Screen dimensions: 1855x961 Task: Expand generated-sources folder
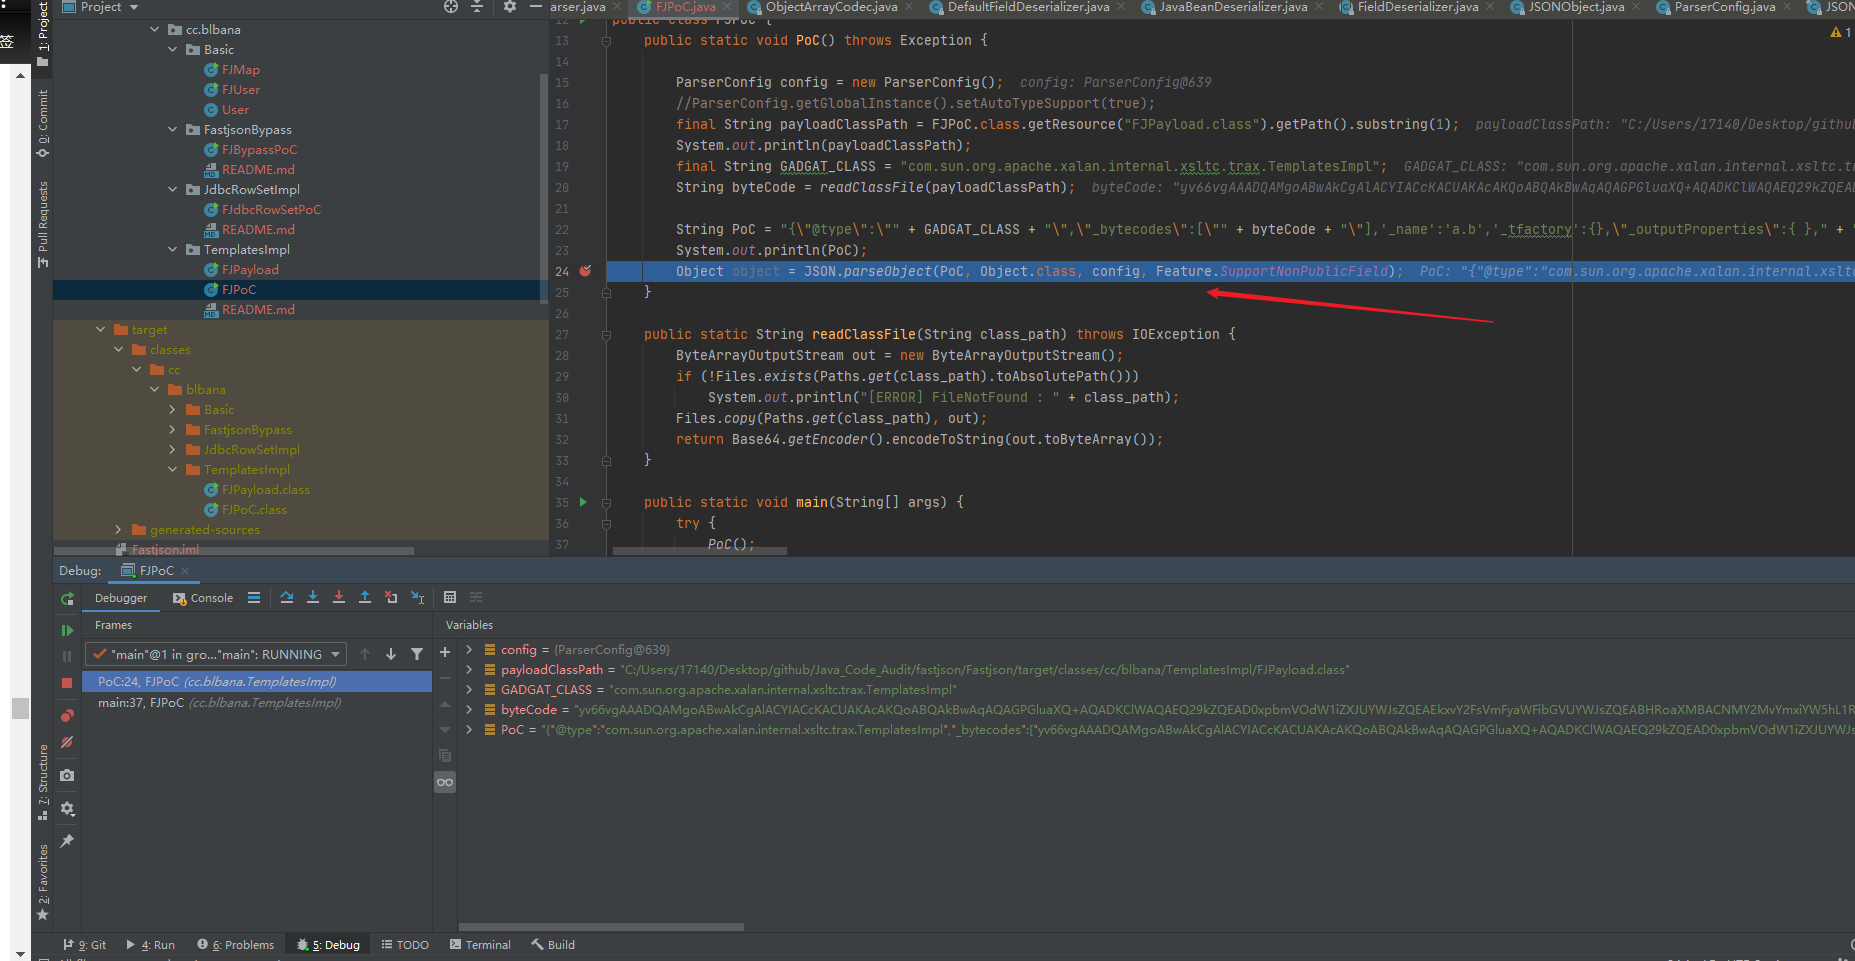pyautogui.click(x=119, y=530)
